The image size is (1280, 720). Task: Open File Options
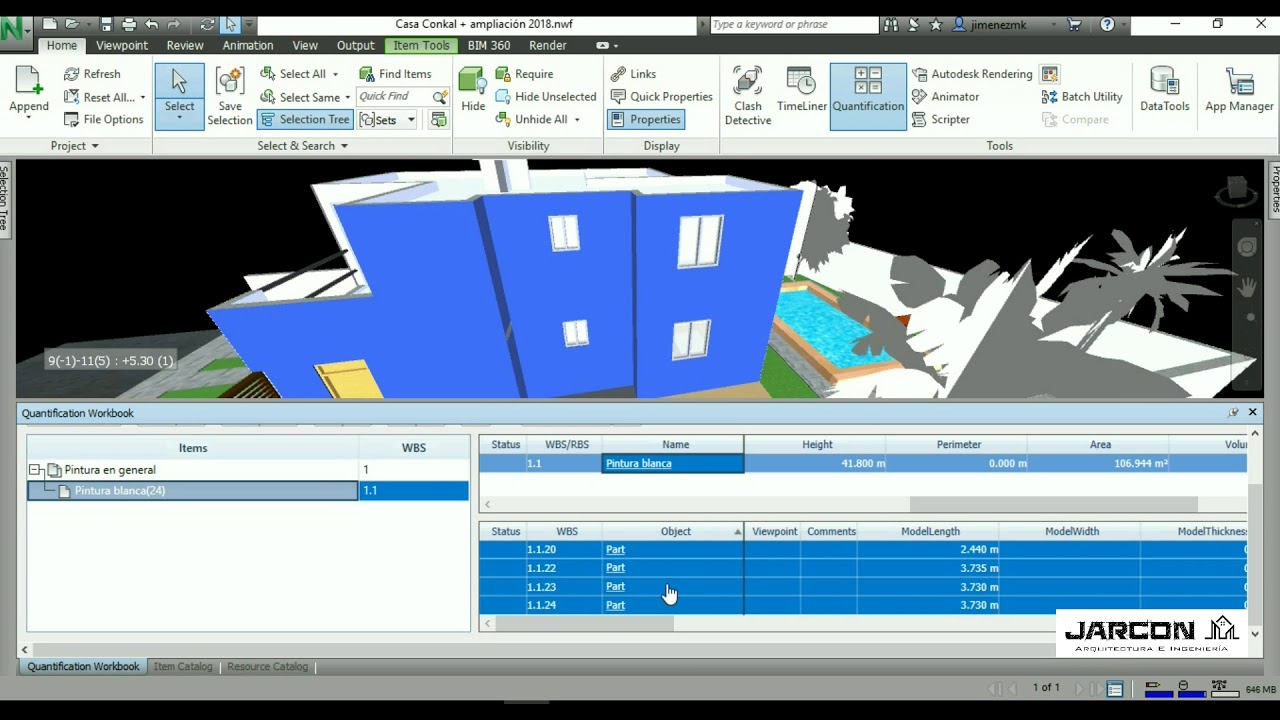(x=104, y=119)
